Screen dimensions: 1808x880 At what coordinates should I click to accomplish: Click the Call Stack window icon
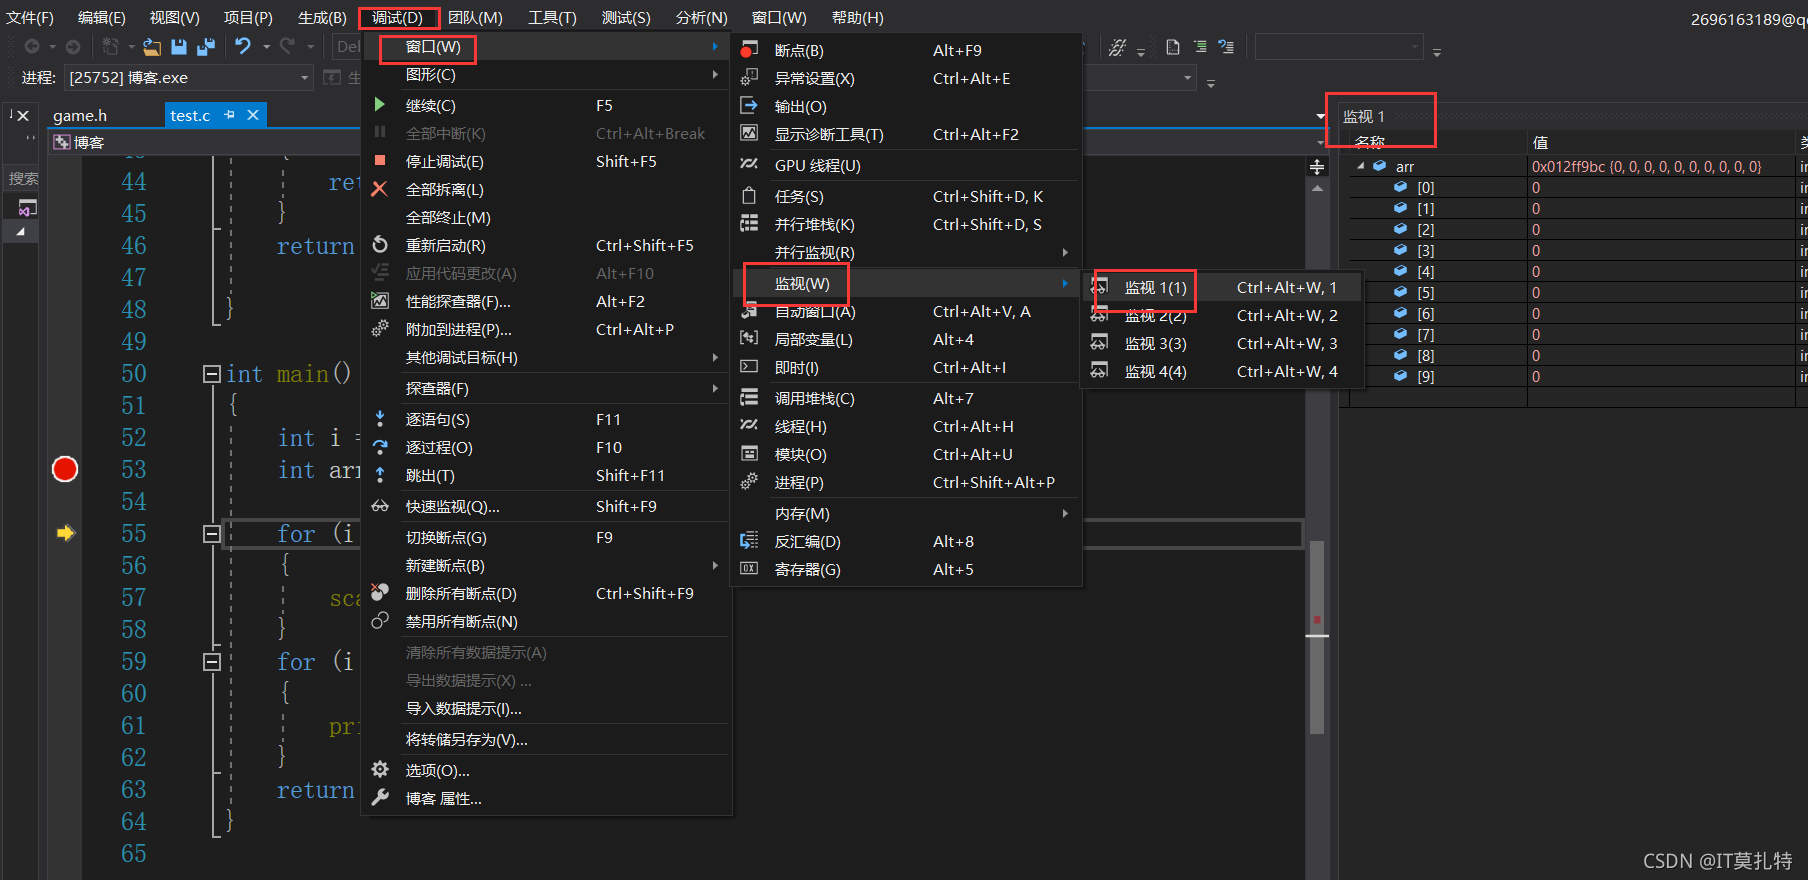(749, 398)
